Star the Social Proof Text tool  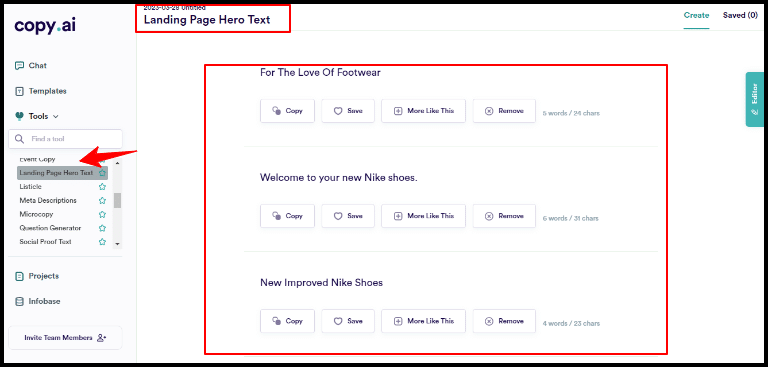point(102,242)
